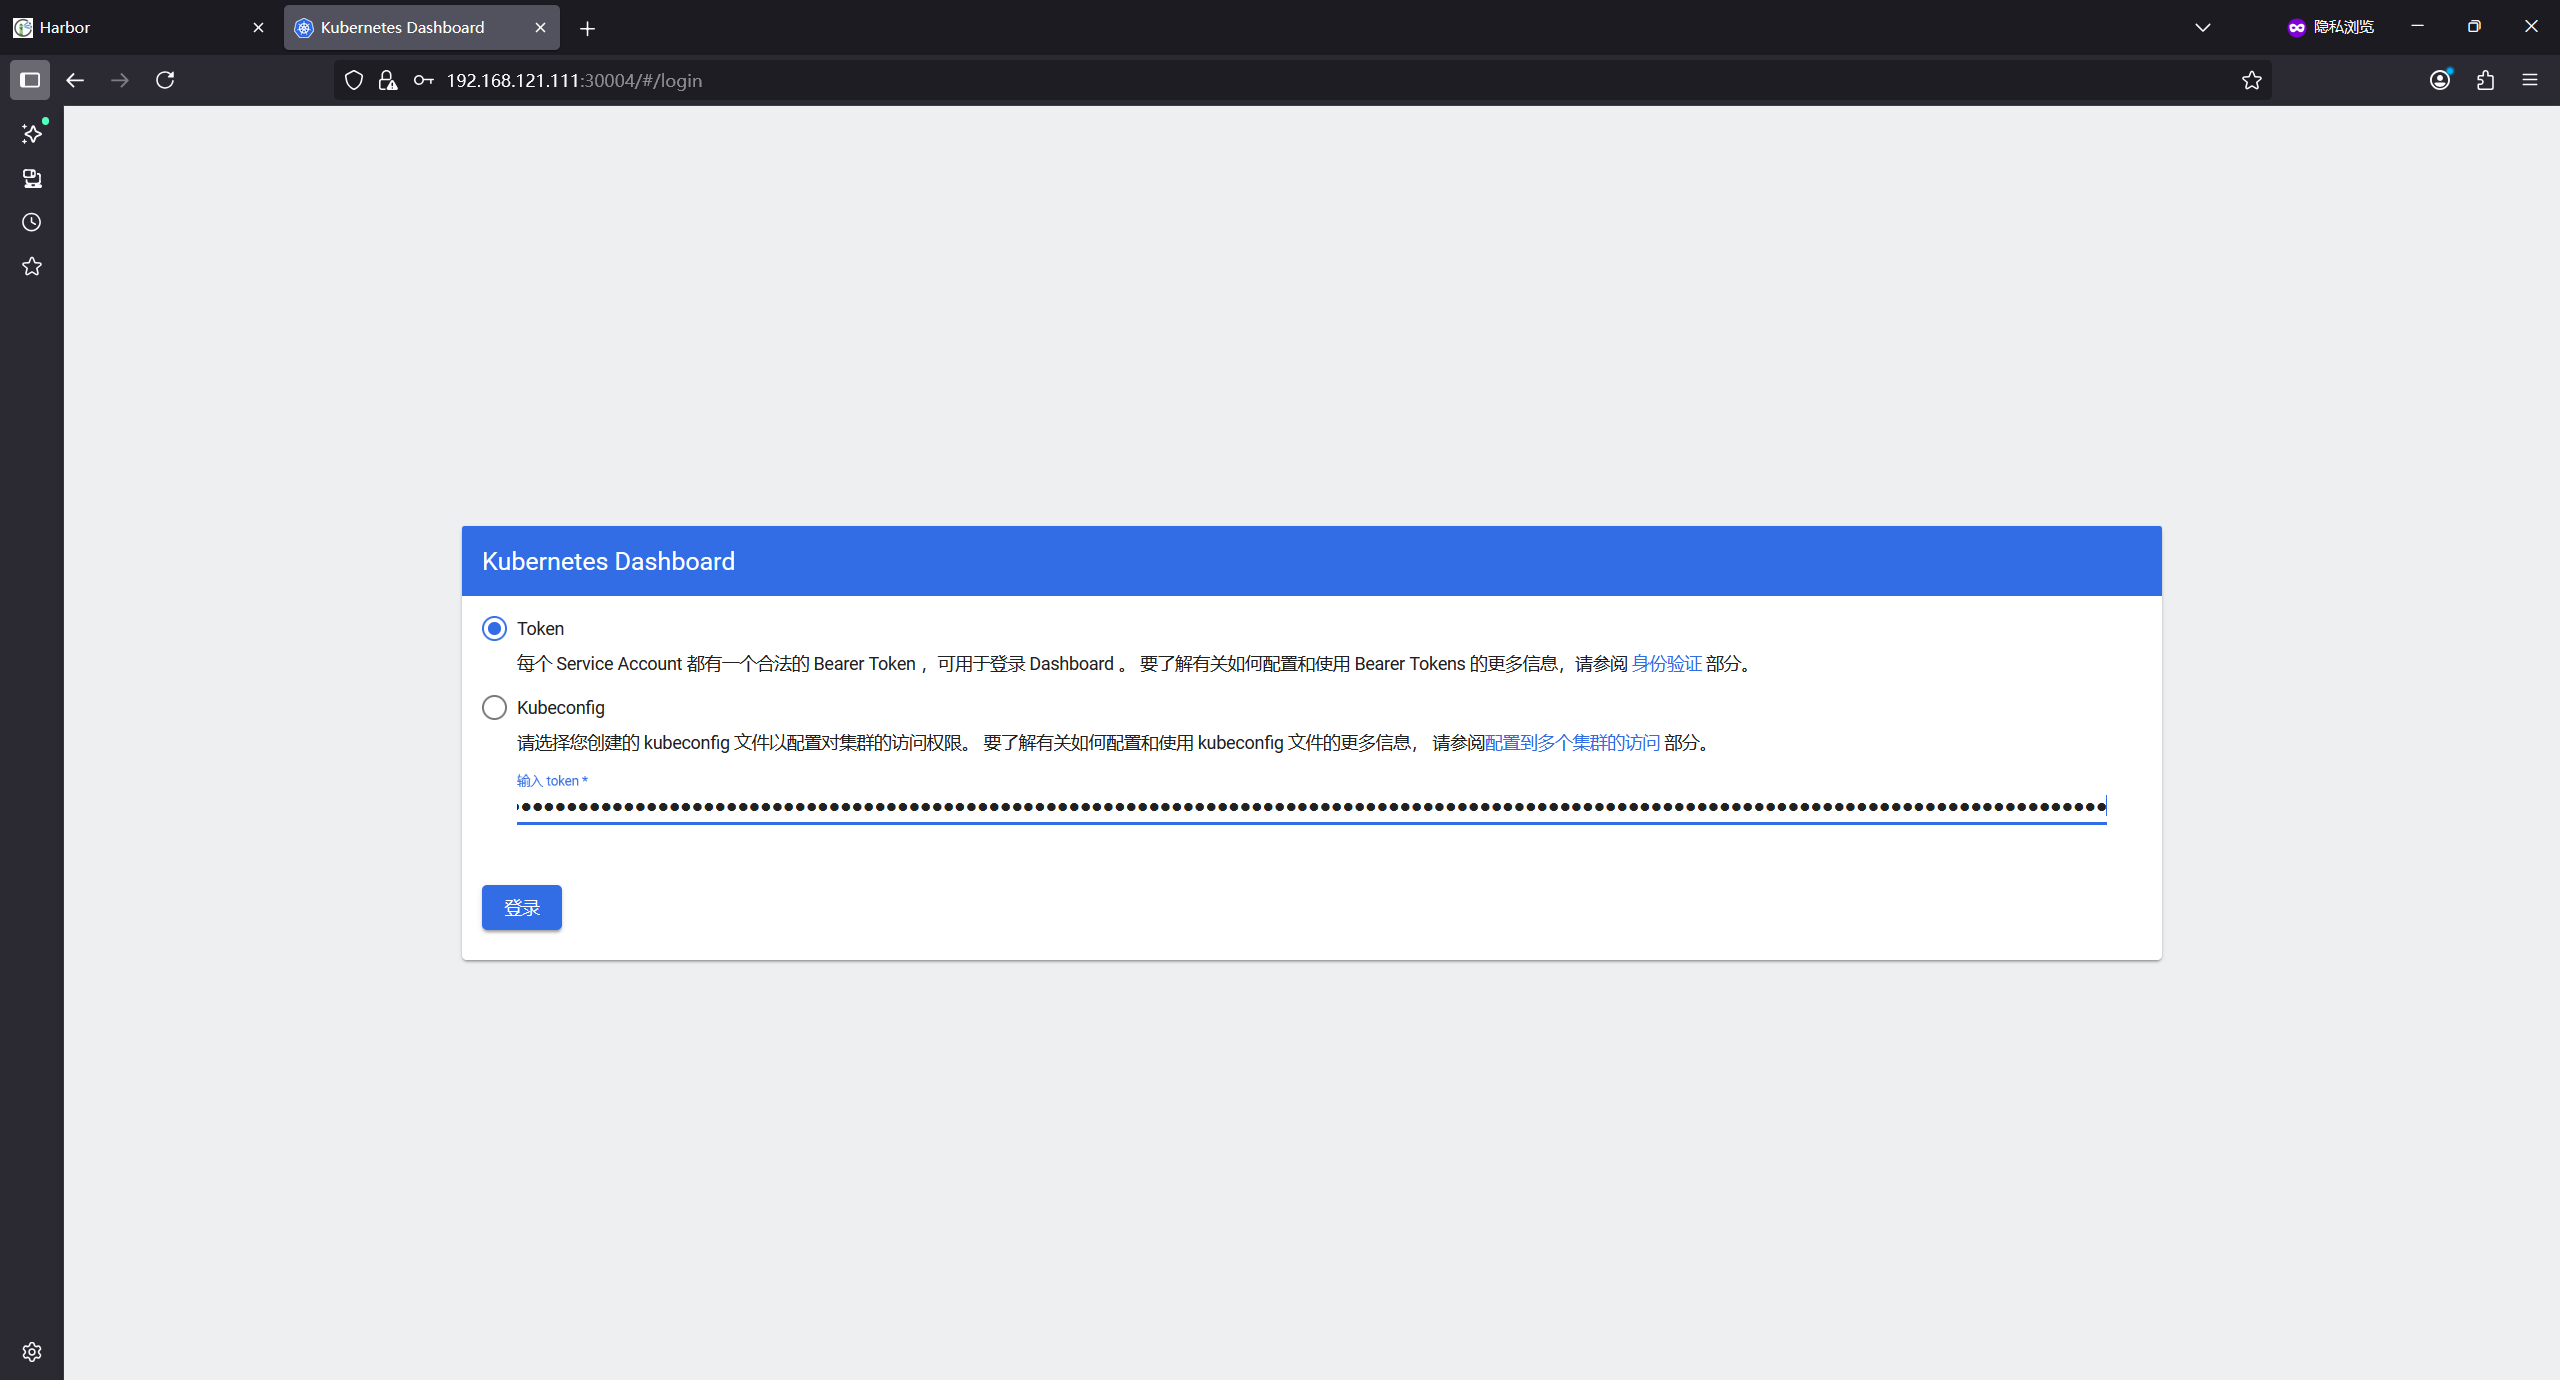This screenshot has width=2560, height=1380.
Task: Open sidebar settings gear
Action: pos(32,1352)
